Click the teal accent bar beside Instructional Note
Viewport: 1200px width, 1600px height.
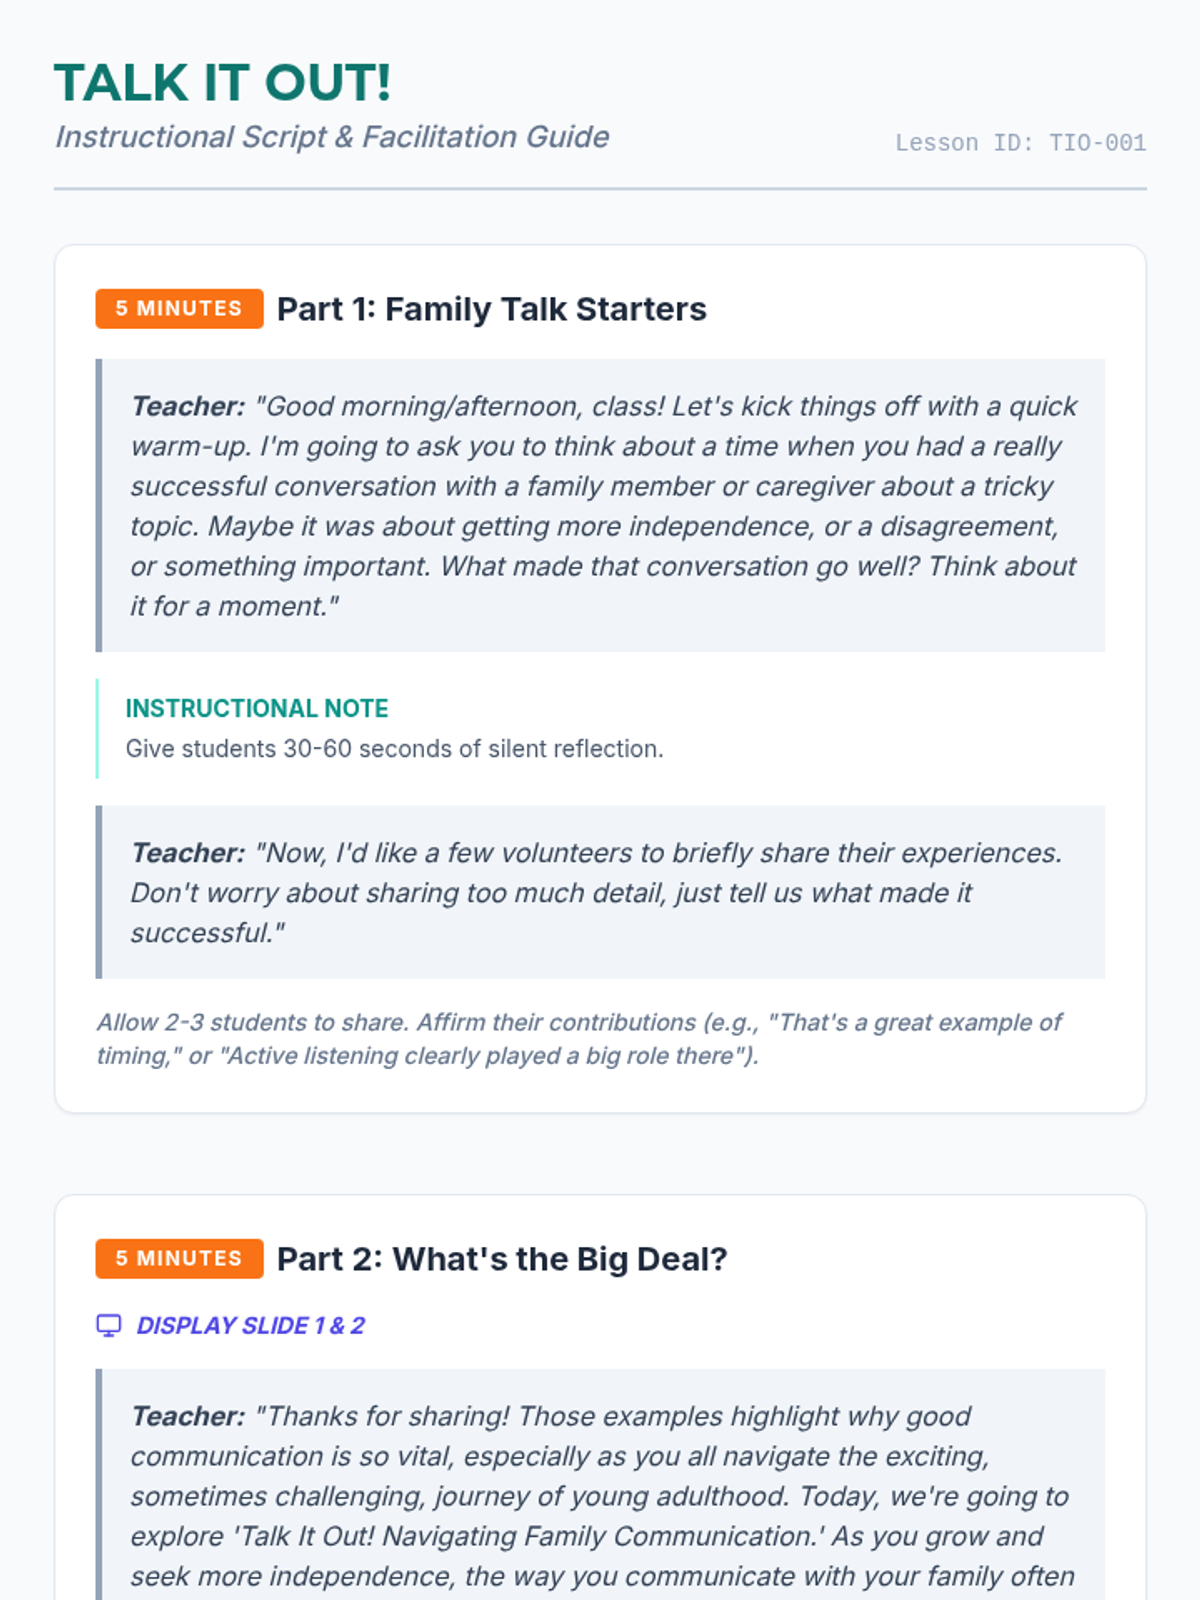(97, 728)
